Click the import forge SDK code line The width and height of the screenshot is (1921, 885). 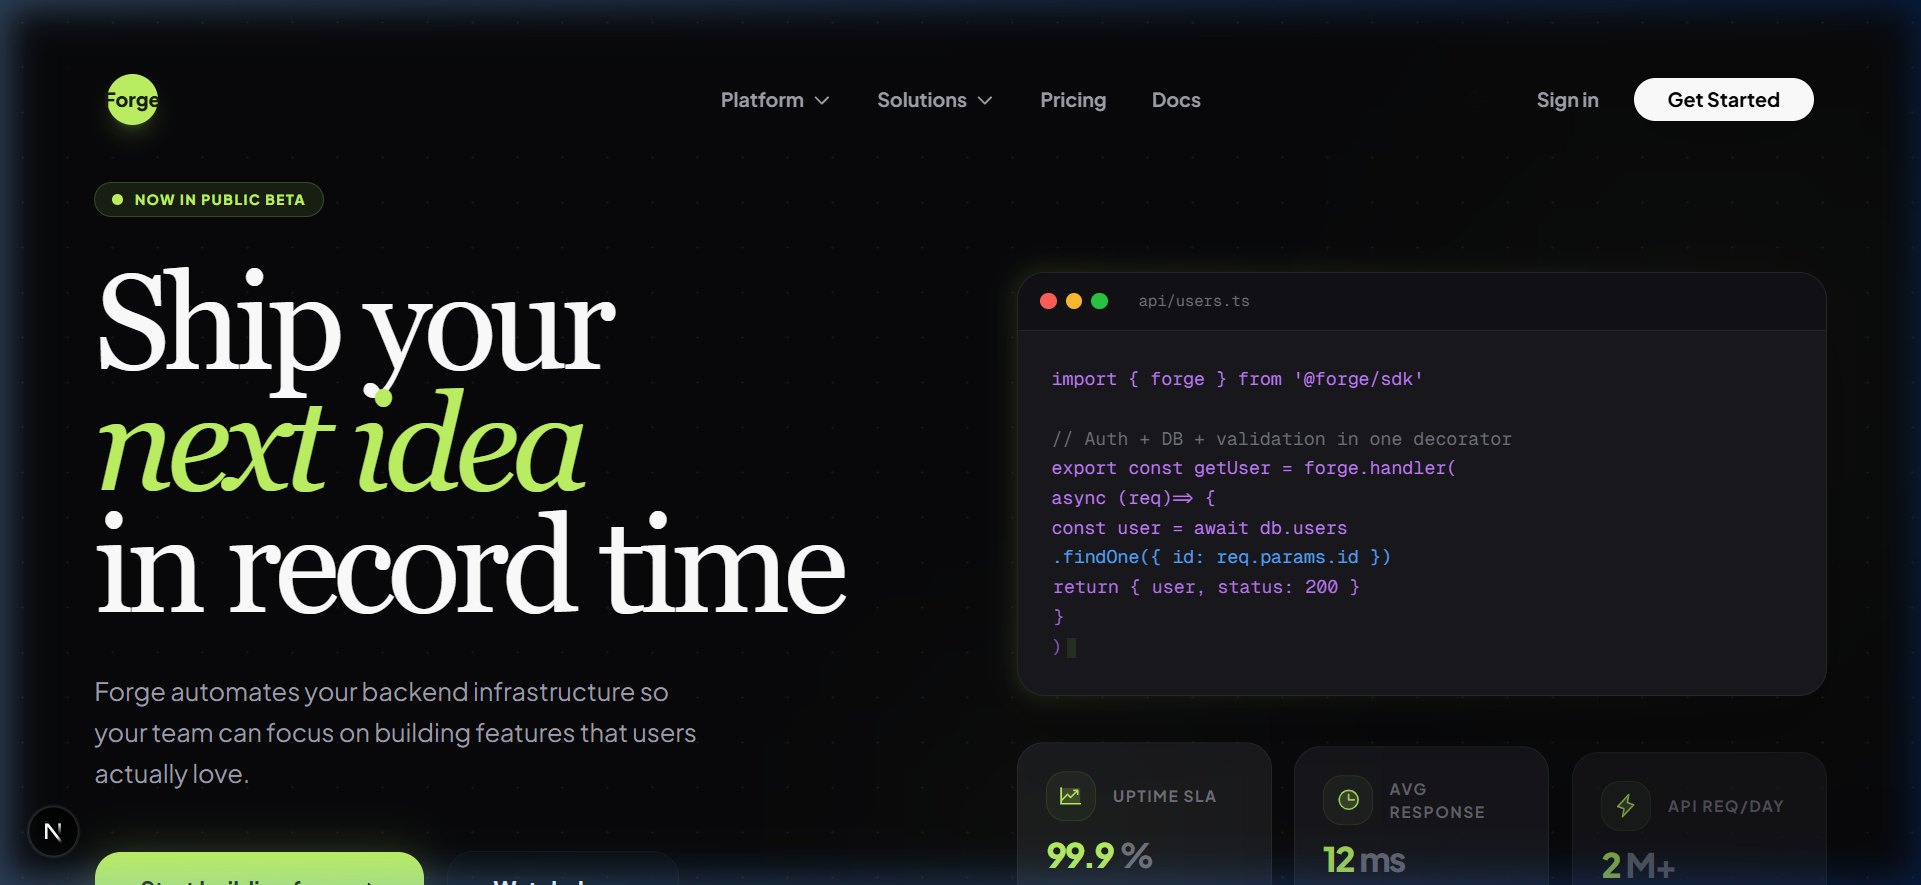coord(1237,379)
